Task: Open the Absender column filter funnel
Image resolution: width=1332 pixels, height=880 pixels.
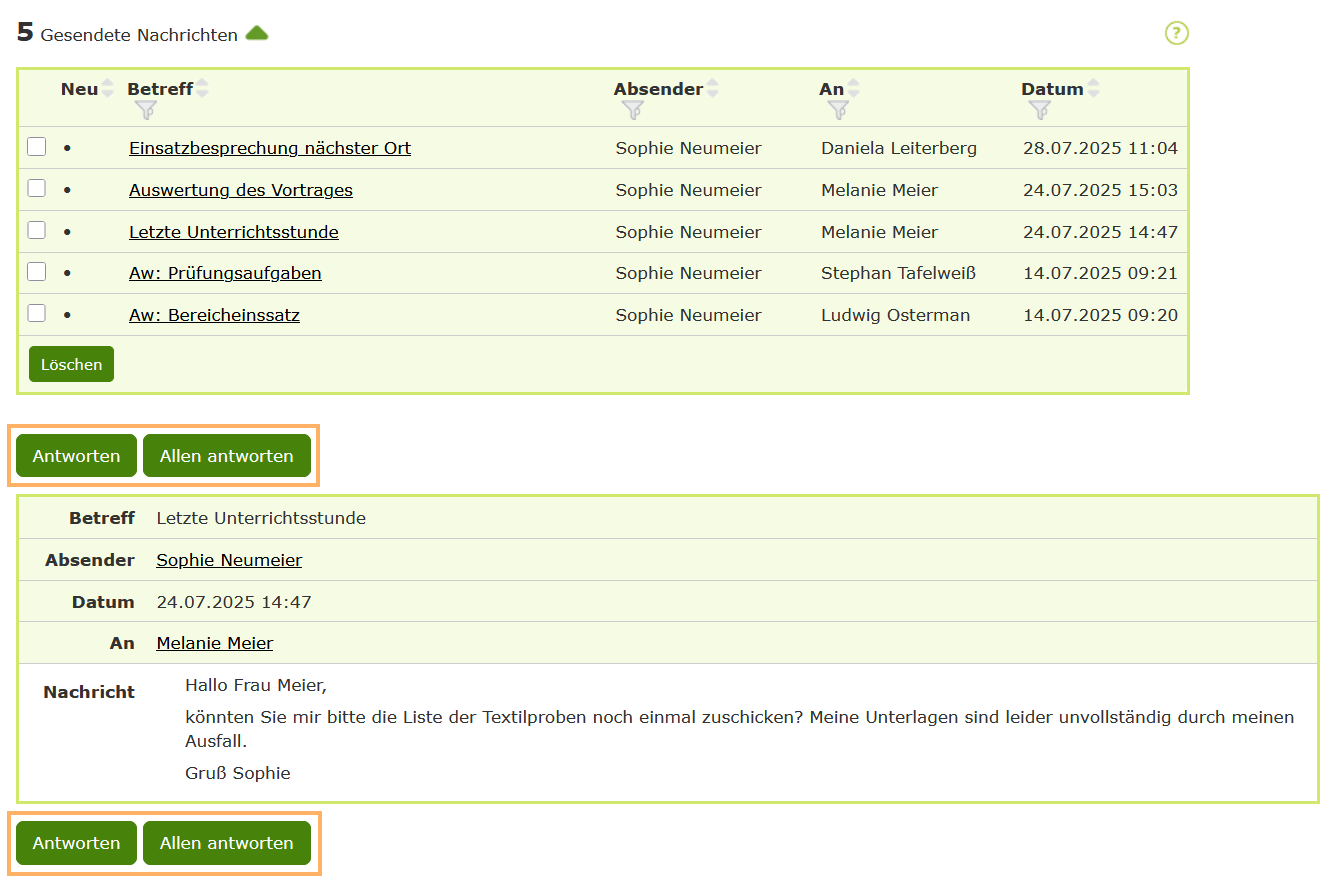Action: 632,110
